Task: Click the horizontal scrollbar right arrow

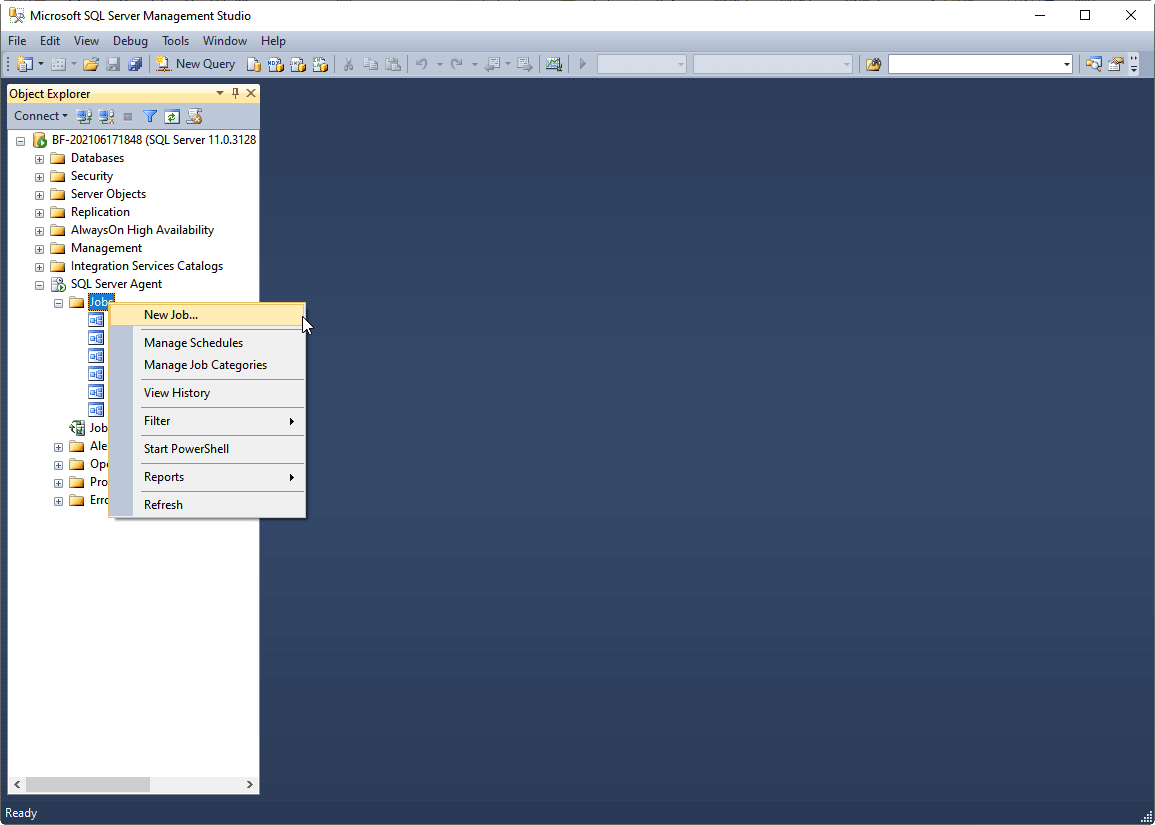Action: (x=250, y=784)
